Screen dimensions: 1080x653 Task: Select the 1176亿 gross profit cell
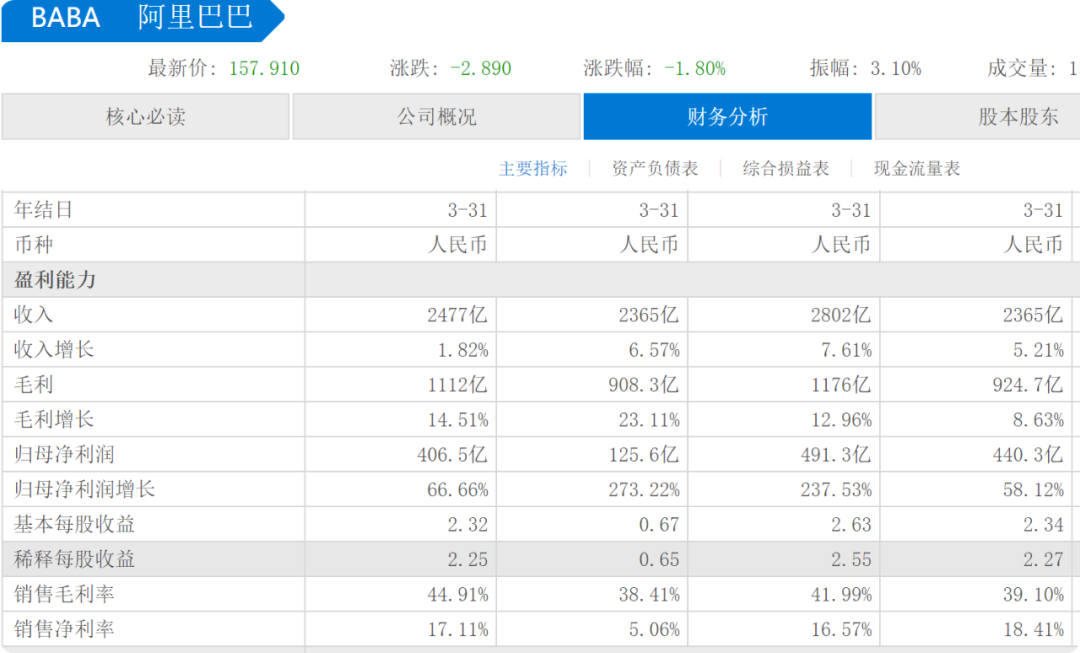click(x=840, y=385)
